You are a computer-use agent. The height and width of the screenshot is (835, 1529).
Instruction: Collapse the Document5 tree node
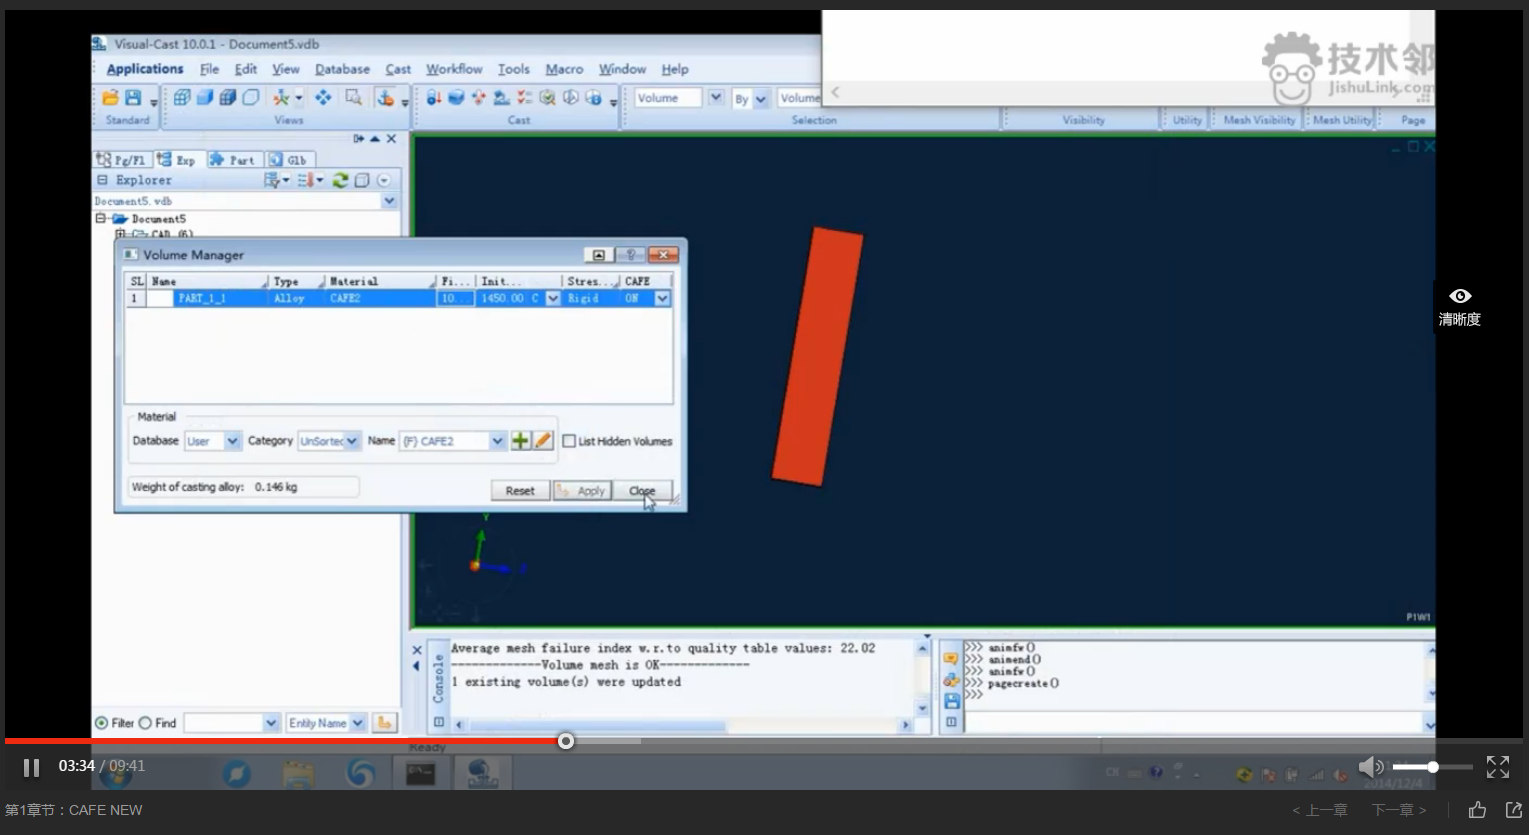coord(100,218)
